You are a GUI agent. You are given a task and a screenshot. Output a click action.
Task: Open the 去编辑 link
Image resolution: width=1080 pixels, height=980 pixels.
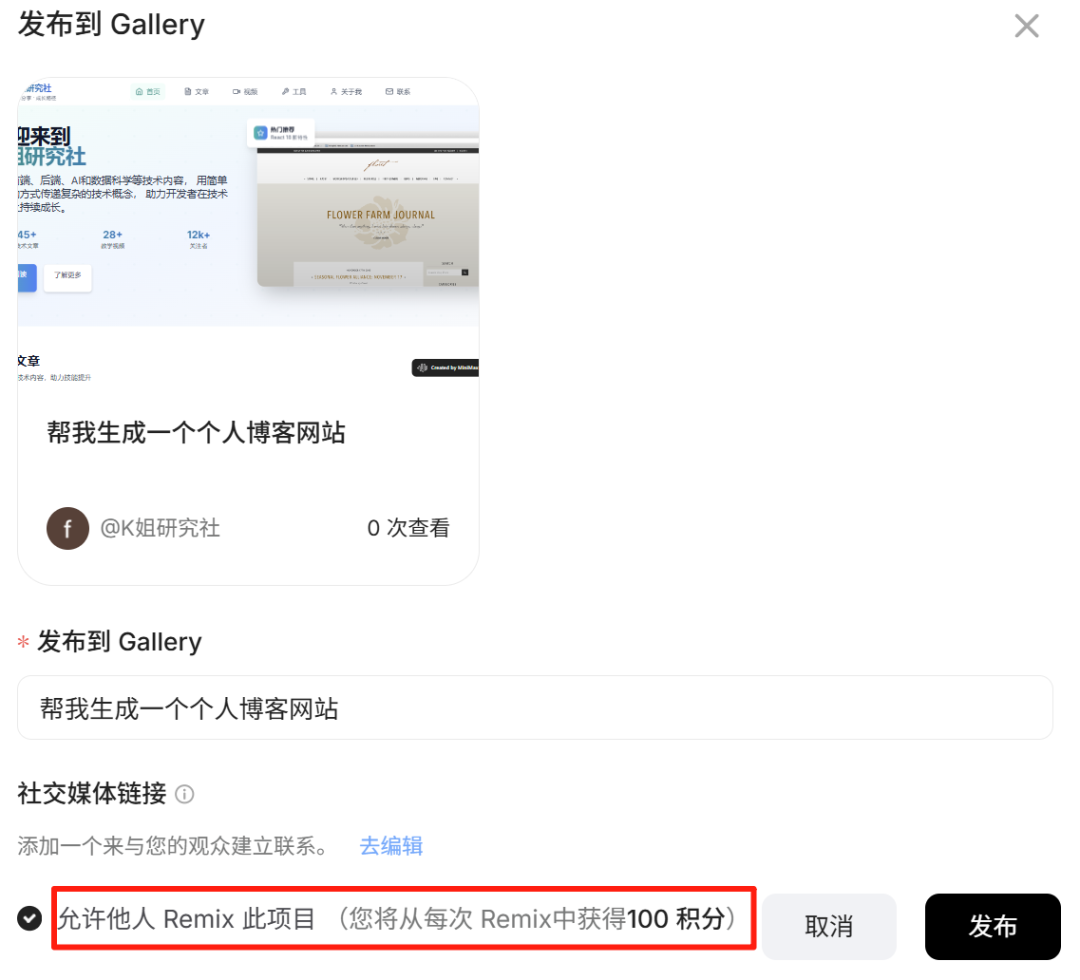[x=391, y=846]
